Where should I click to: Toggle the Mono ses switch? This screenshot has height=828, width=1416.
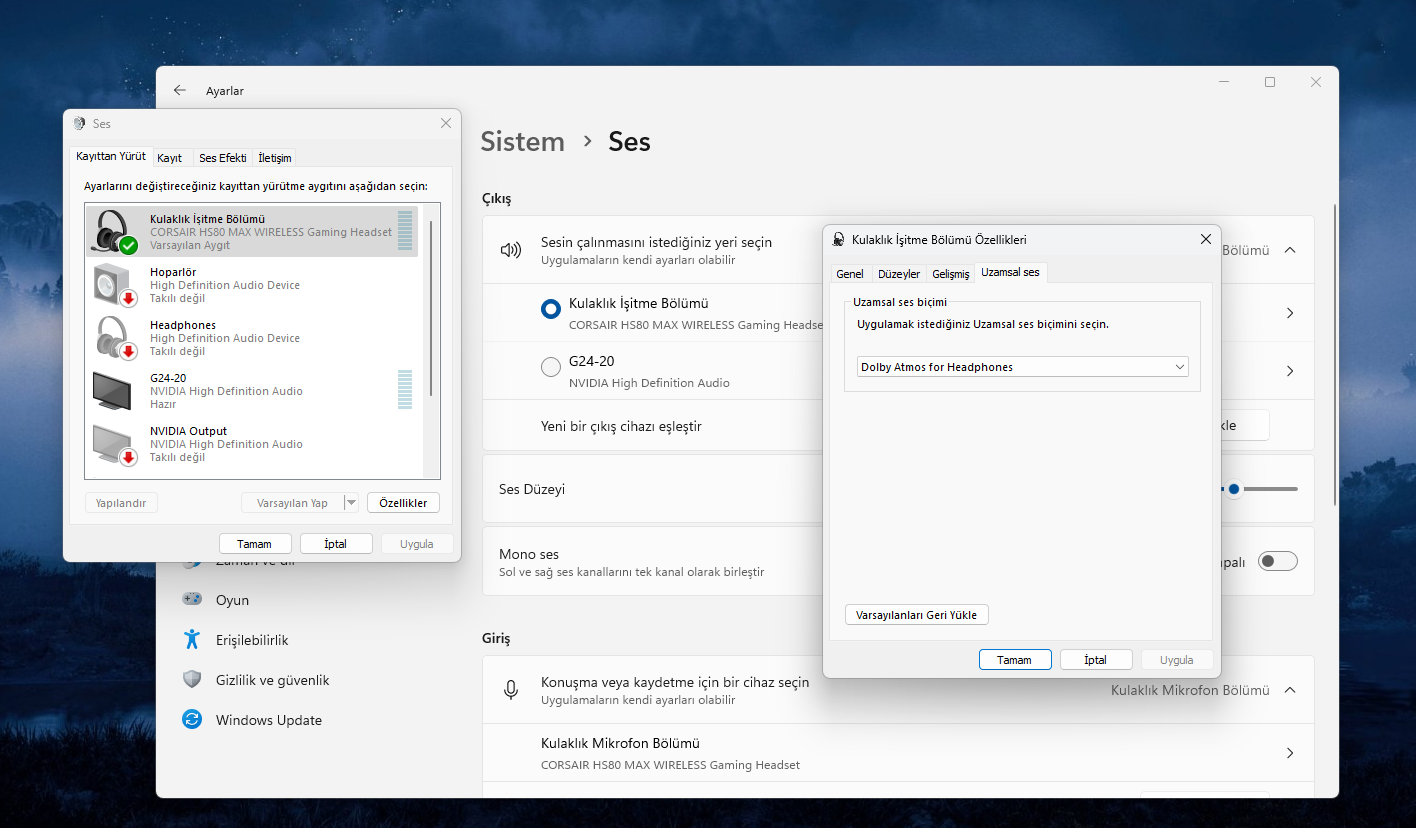pos(1278,561)
